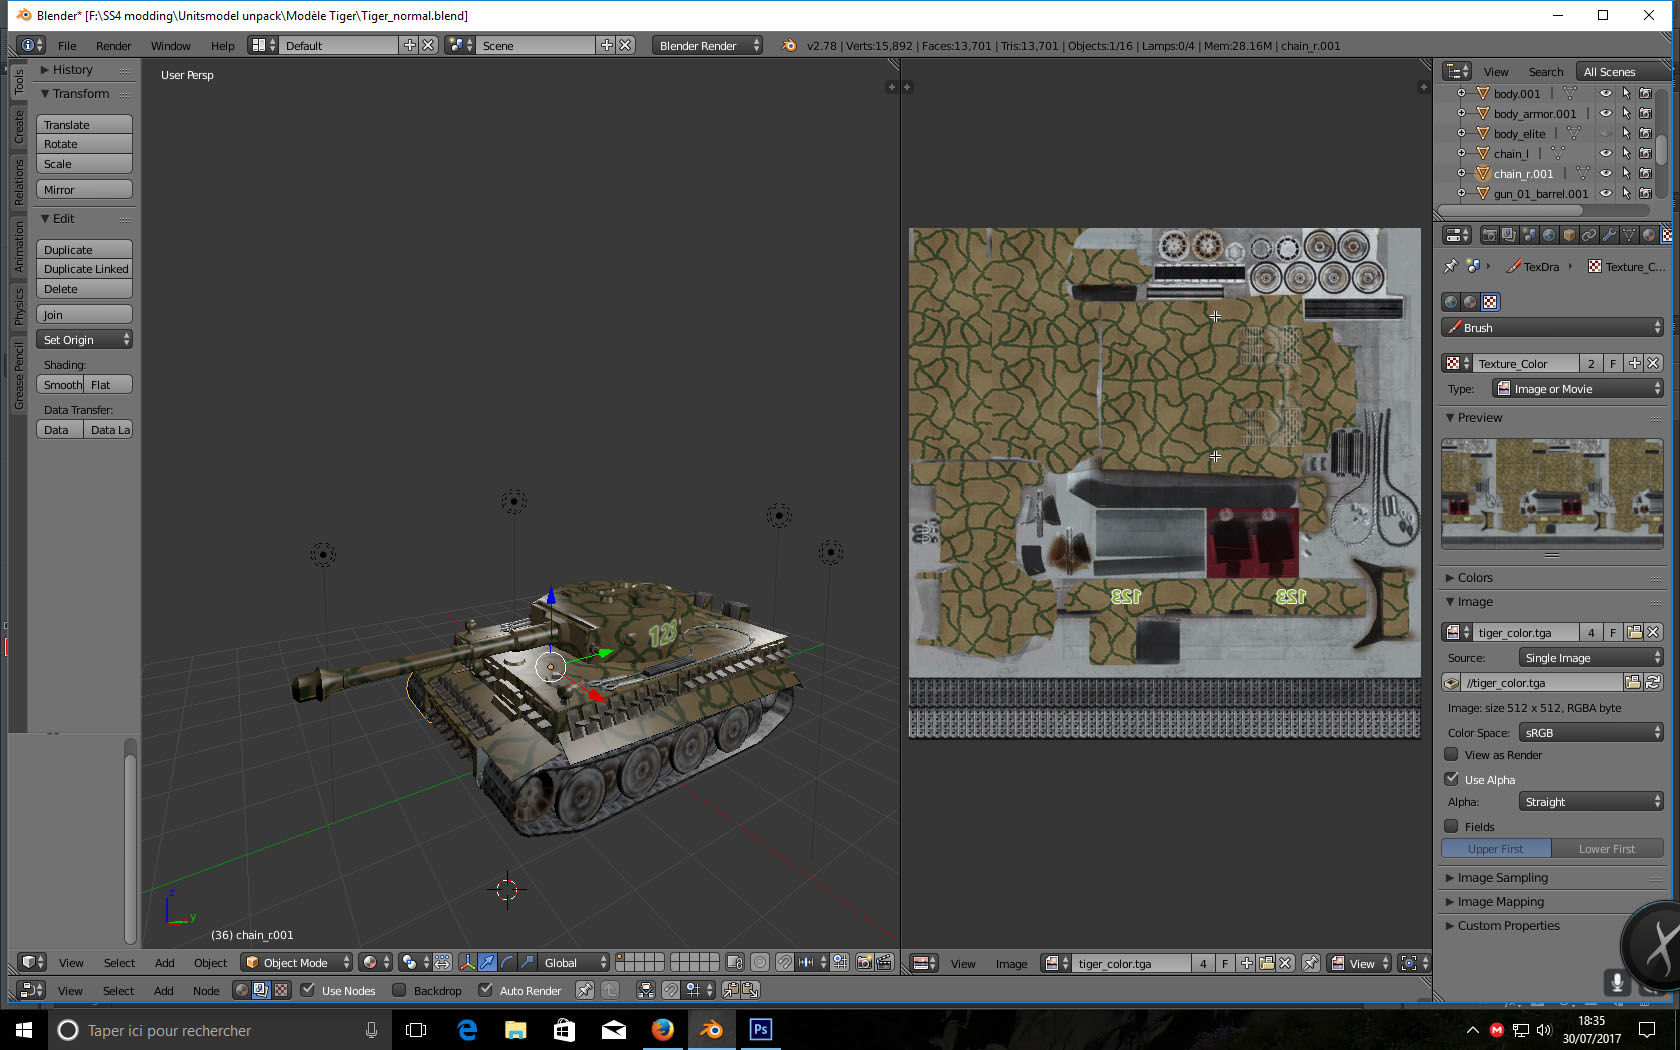Open Help menu
This screenshot has width=1680, height=1050.
tap(222, 45)
